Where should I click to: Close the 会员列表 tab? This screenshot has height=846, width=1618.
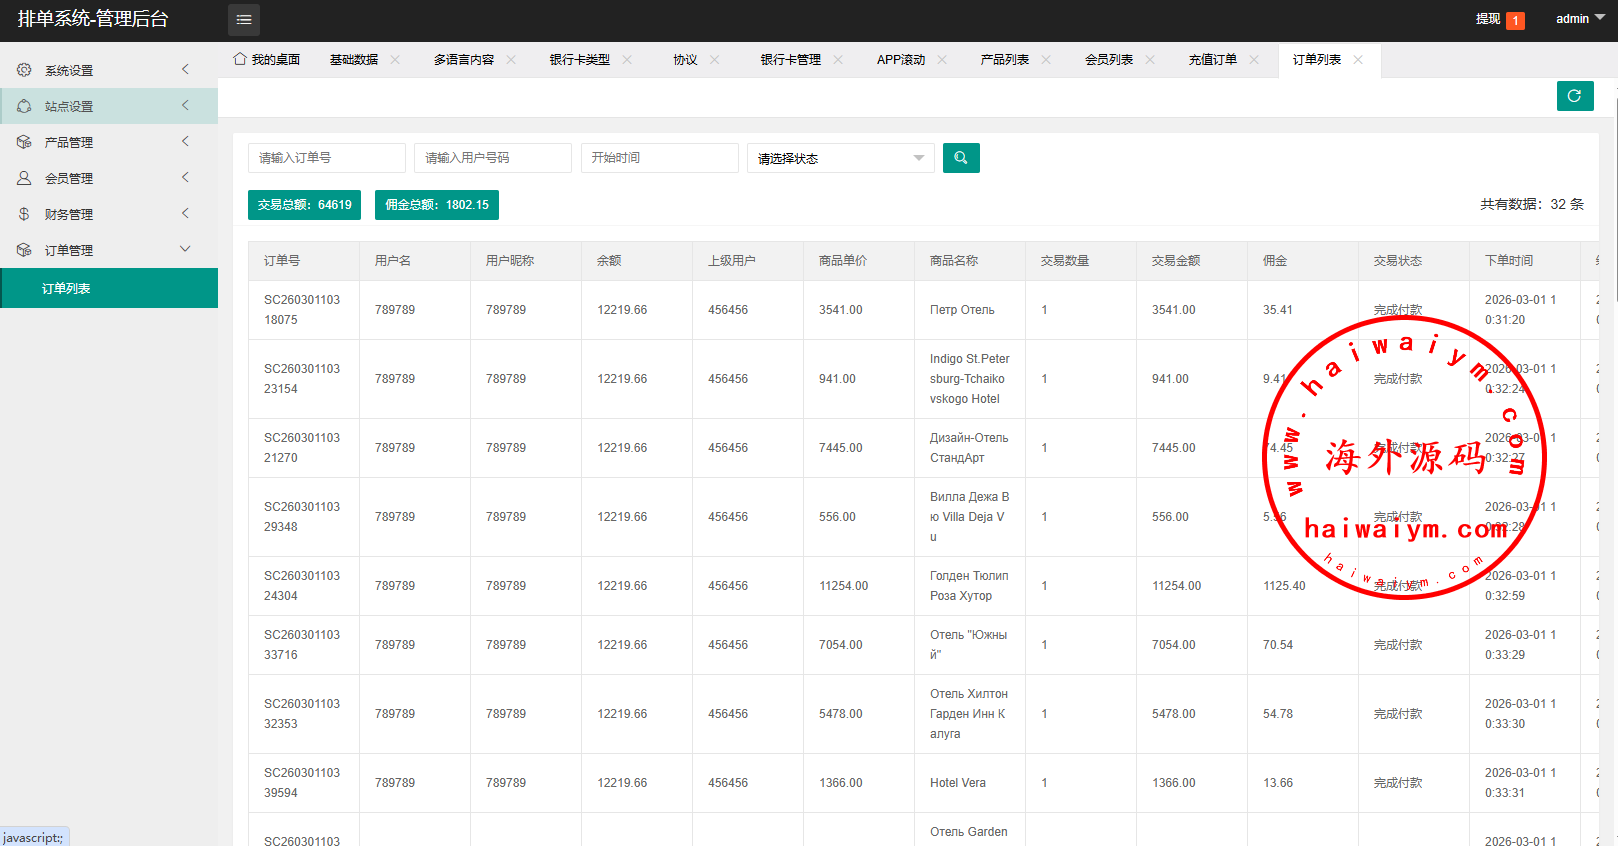(x=1150, y=60)
